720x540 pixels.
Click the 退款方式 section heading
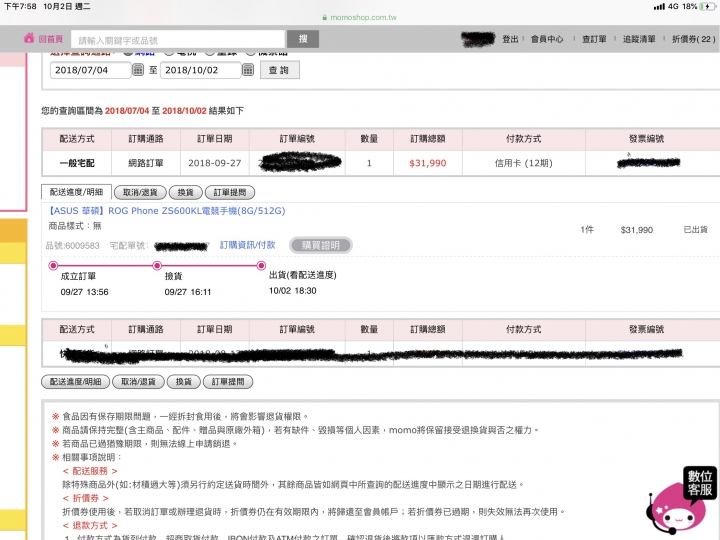[x=90, y=525]
